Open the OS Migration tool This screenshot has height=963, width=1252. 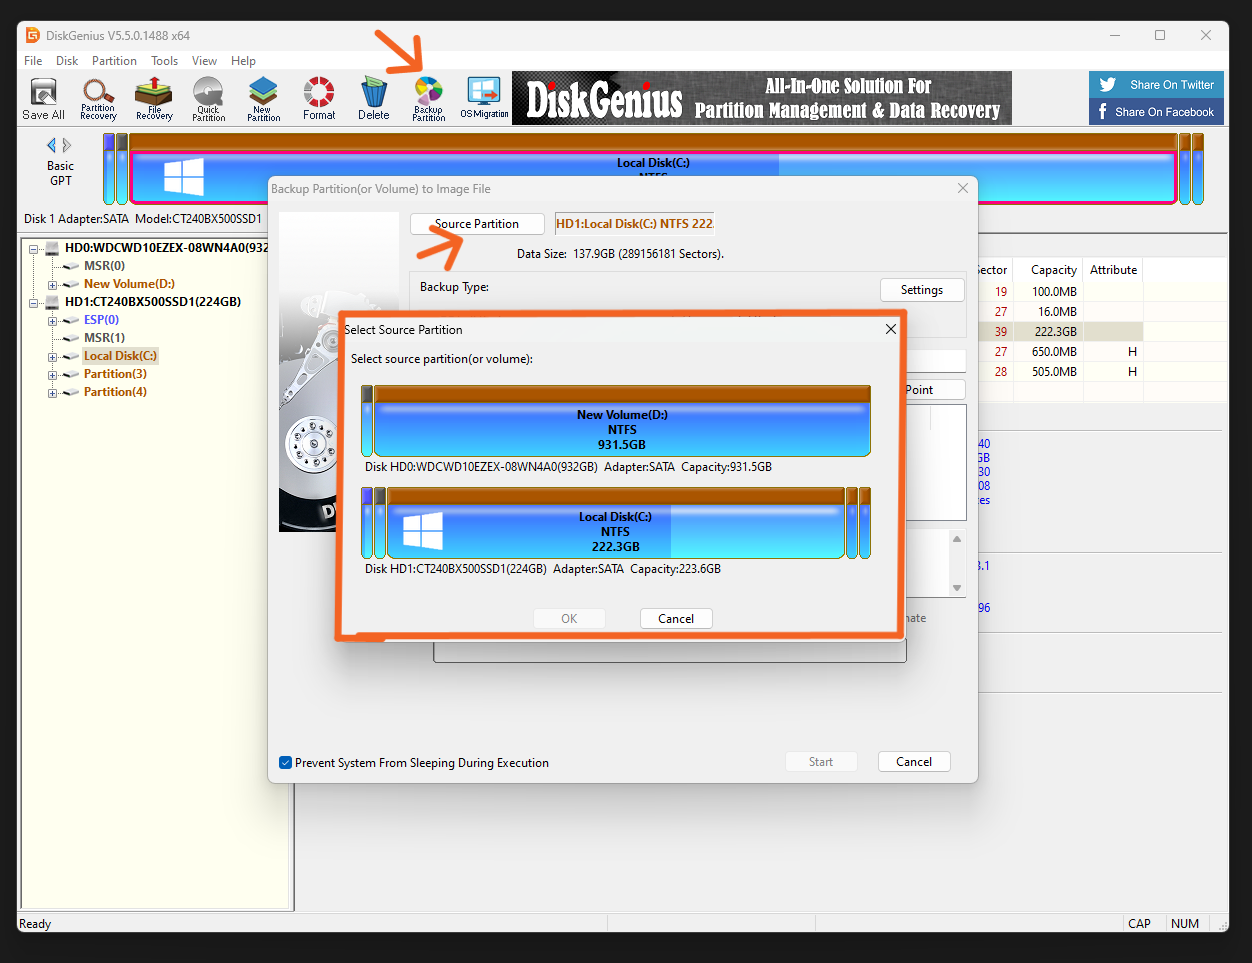483,98
